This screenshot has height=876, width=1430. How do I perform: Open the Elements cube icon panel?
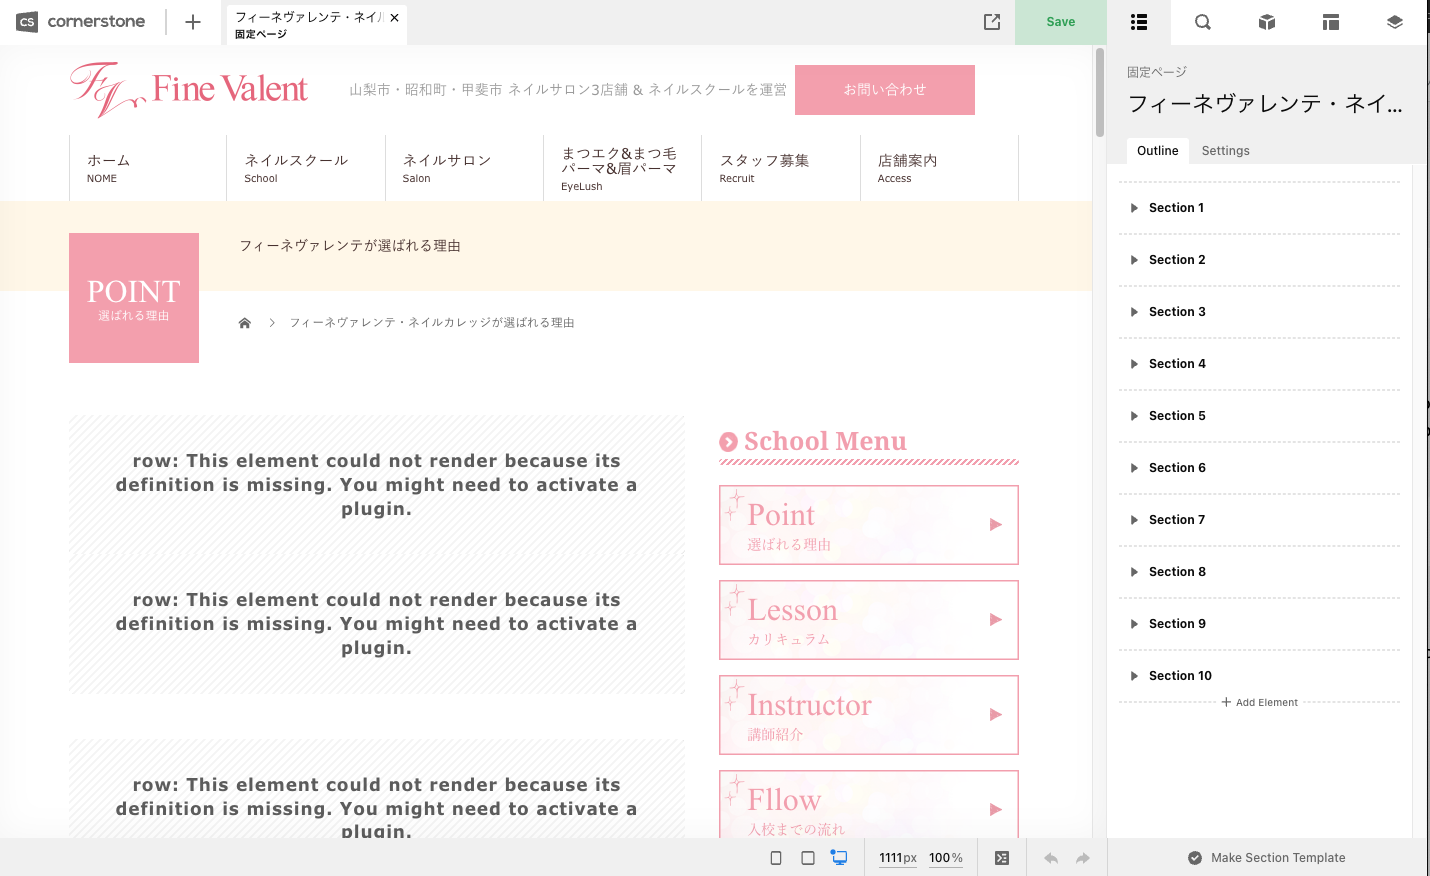1266,22
